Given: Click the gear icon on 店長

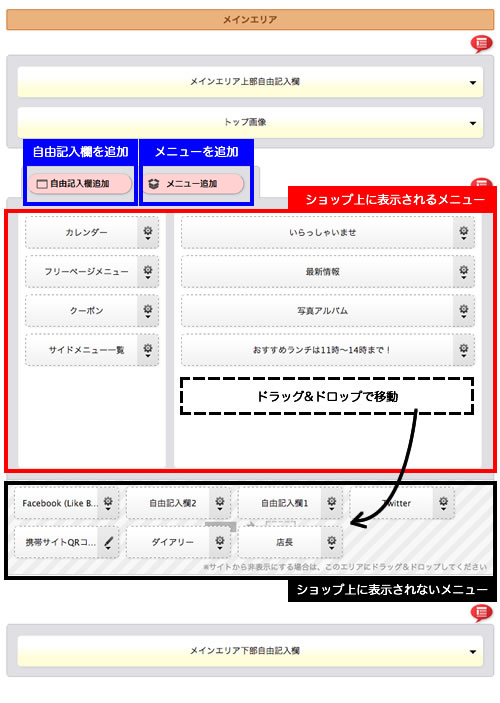Looking at the screenshot, I should coord(332,542).
